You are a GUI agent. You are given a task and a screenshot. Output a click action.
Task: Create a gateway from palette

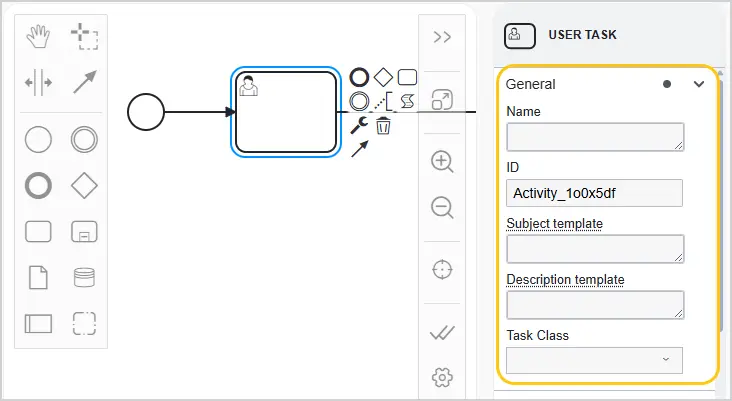coord(84,185)
